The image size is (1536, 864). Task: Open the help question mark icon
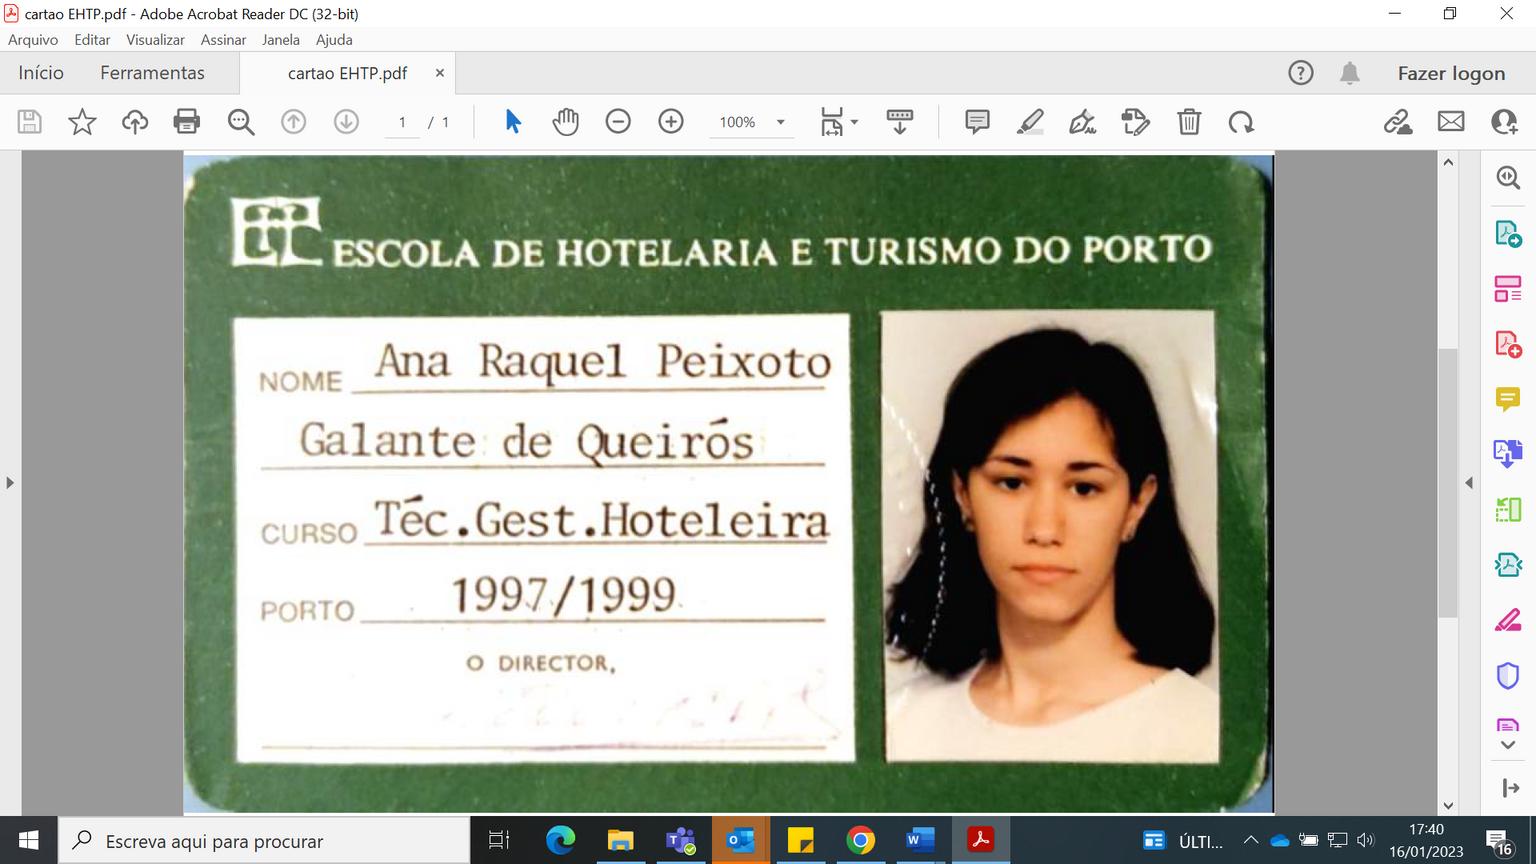pos(1301,73)
